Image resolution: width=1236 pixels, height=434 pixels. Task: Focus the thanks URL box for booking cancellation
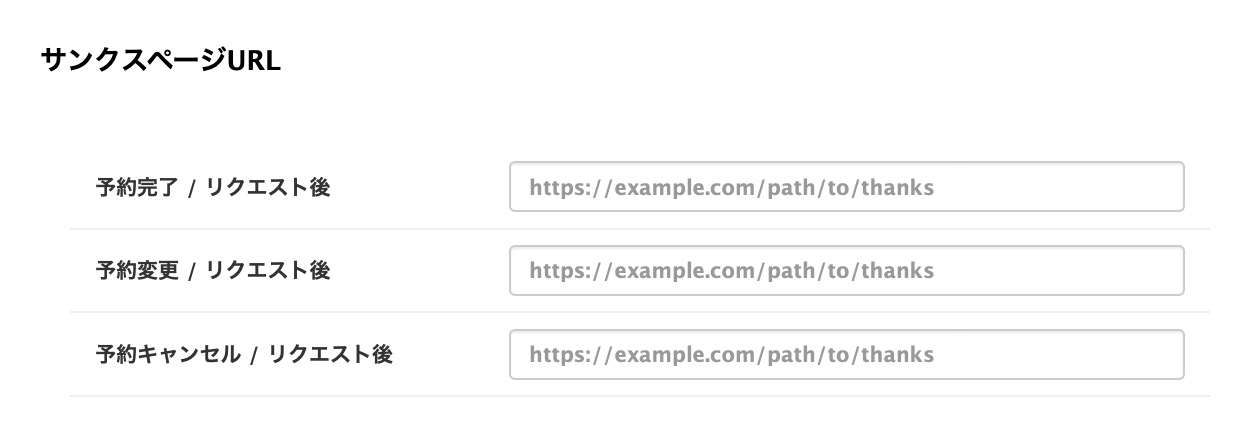click(x=846, y=355)
